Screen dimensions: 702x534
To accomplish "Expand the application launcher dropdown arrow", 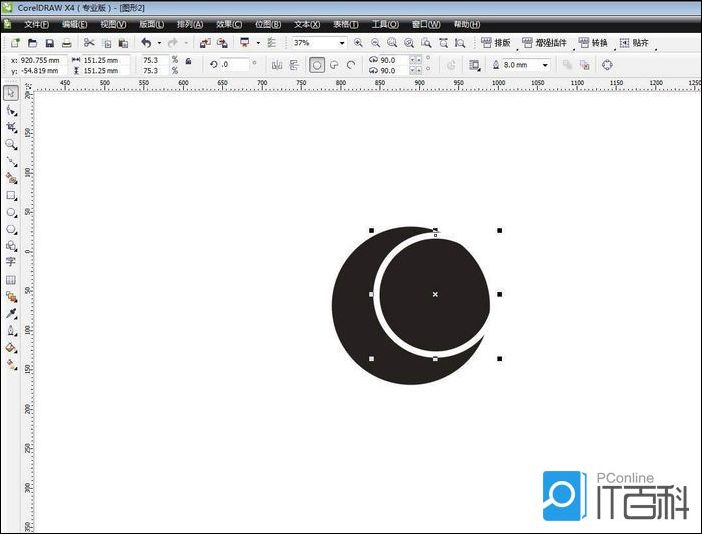I will (x=258, y=43).
